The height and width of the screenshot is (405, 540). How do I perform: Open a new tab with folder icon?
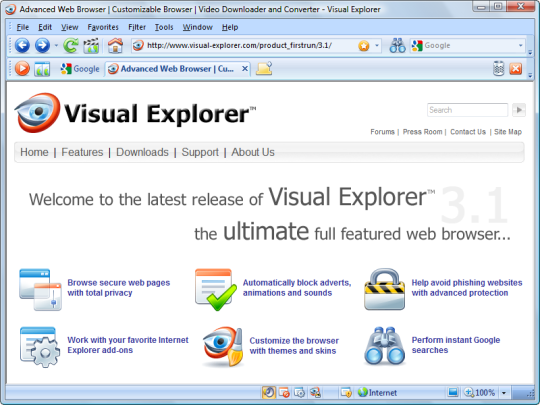(264, 68)
